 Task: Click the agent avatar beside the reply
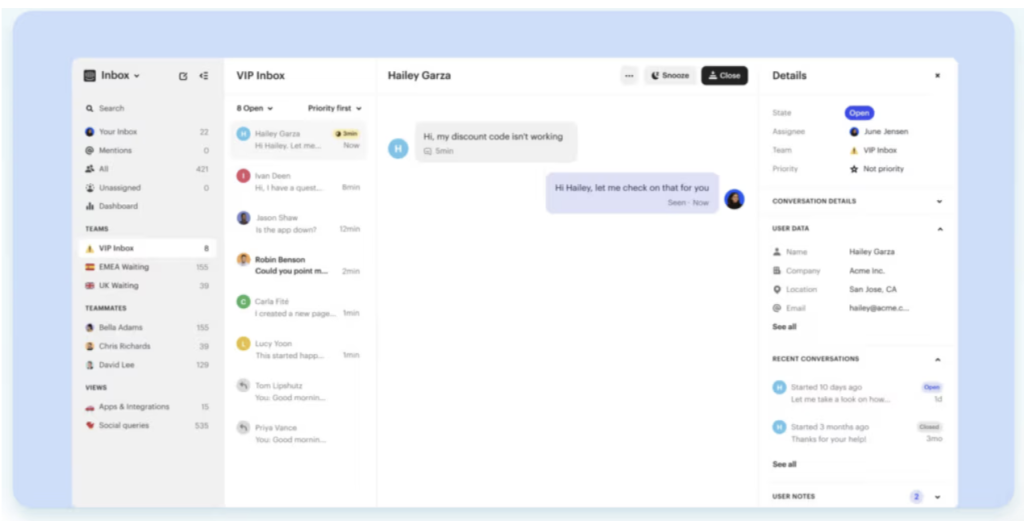(x=734, y=199)
